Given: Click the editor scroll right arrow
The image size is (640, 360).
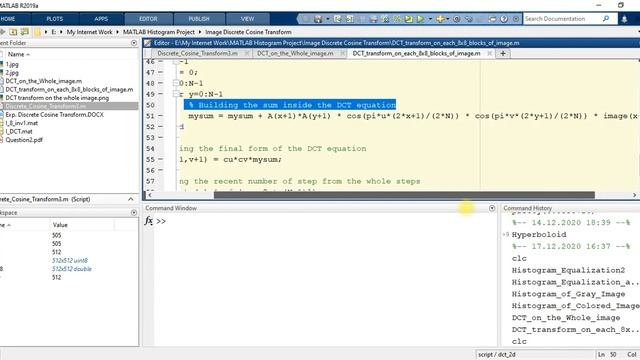Looking at the screenshot, I should point(634,195).
